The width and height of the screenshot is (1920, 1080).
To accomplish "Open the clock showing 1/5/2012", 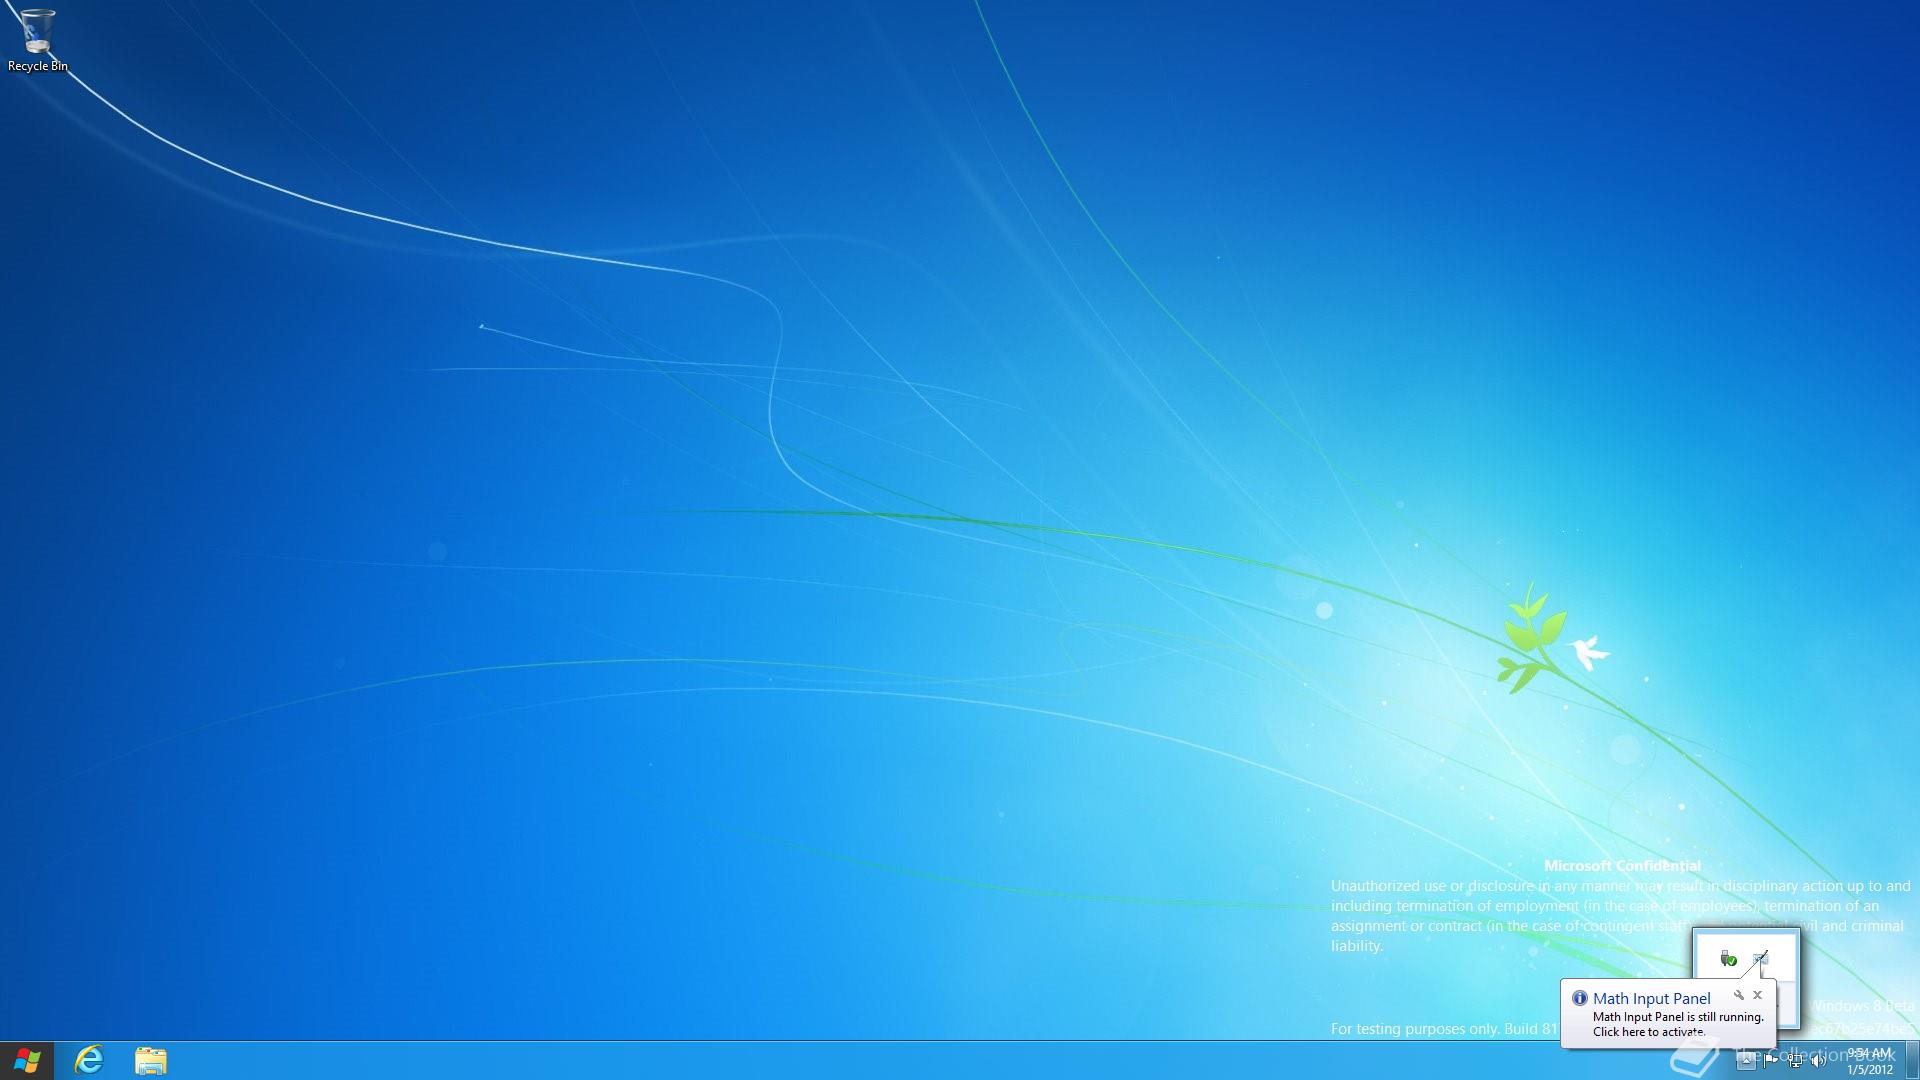I will (x=1869, y=1061).
